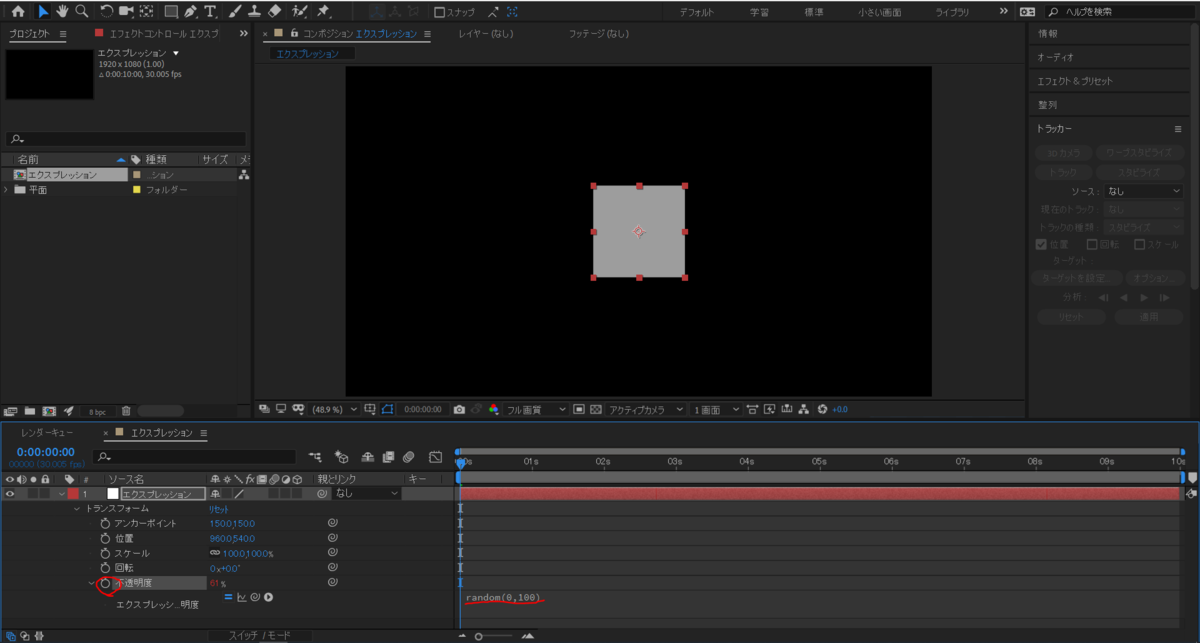Select the Rectangle shape tool
This screenshot has width=1200, height=643.
(x=171, y=12)
